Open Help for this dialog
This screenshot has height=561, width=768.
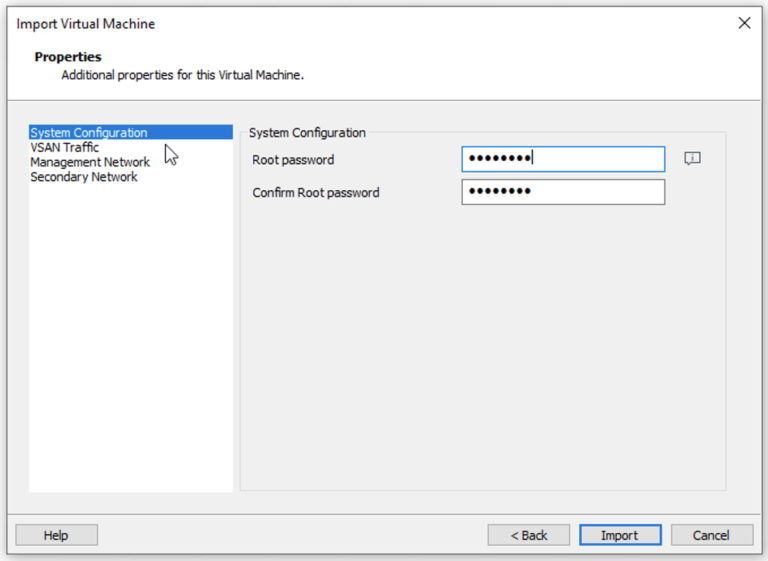click(x=56, y=535)
